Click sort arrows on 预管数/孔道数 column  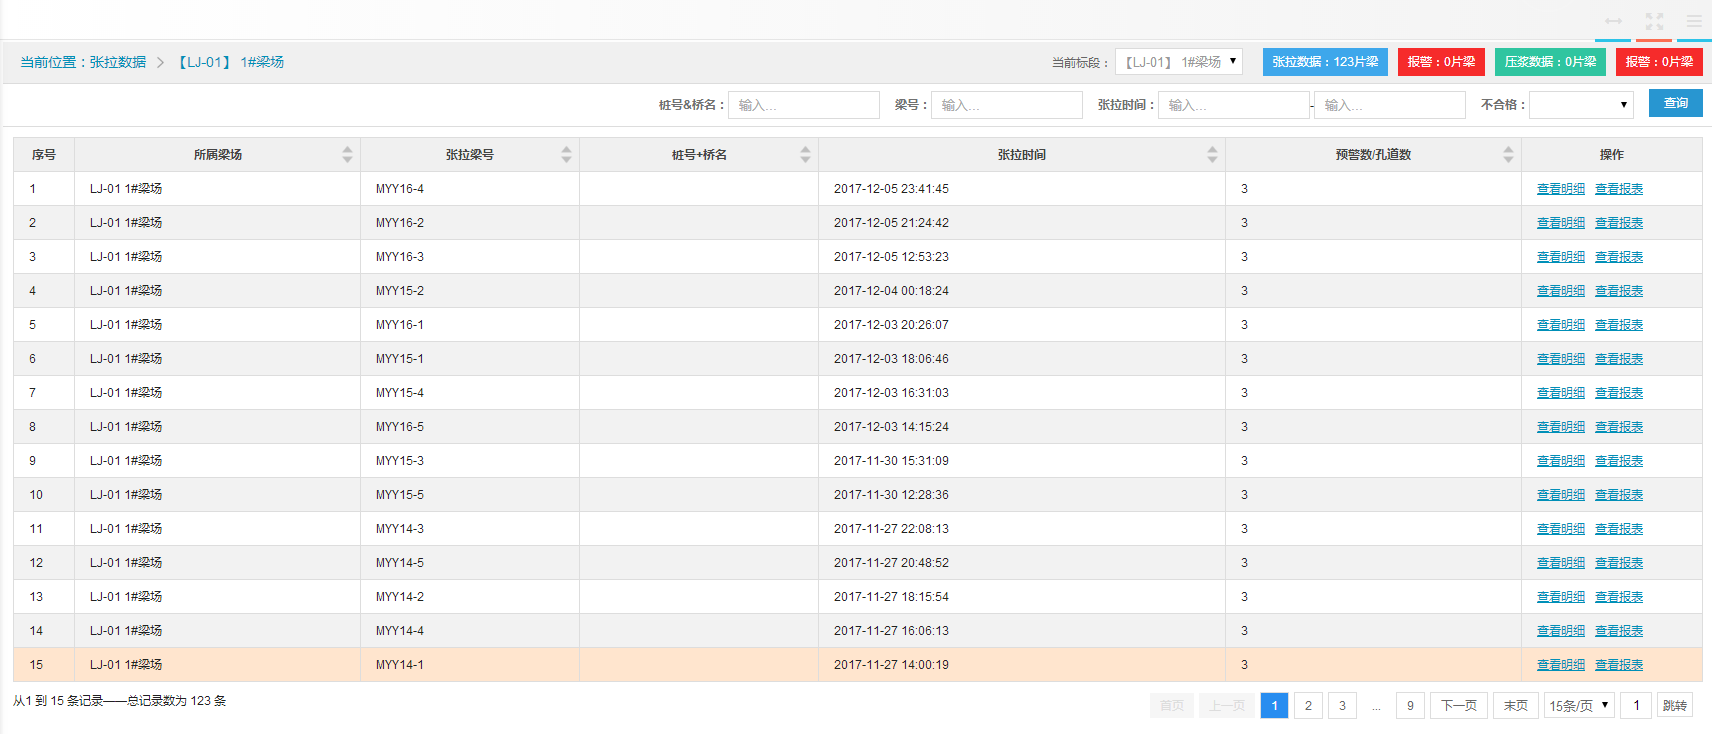point(1508,154)
